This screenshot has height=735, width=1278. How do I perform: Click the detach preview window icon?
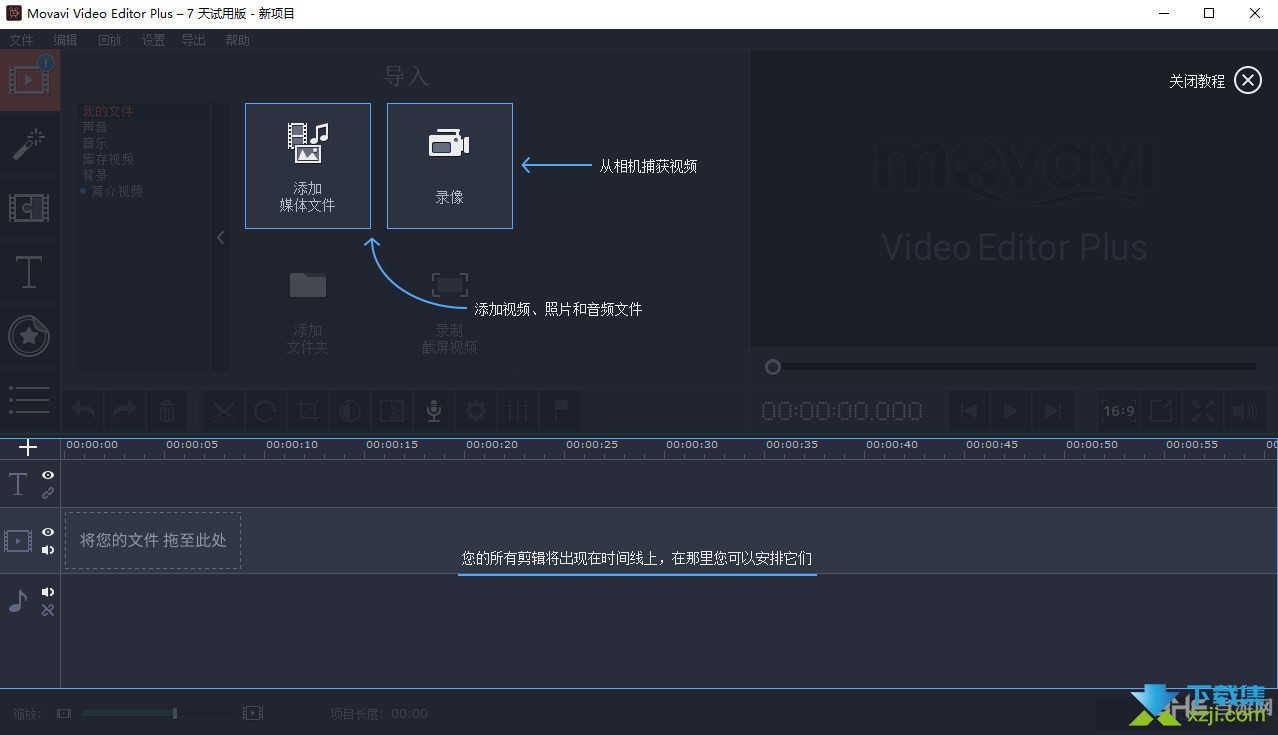tap(1161, 411)
